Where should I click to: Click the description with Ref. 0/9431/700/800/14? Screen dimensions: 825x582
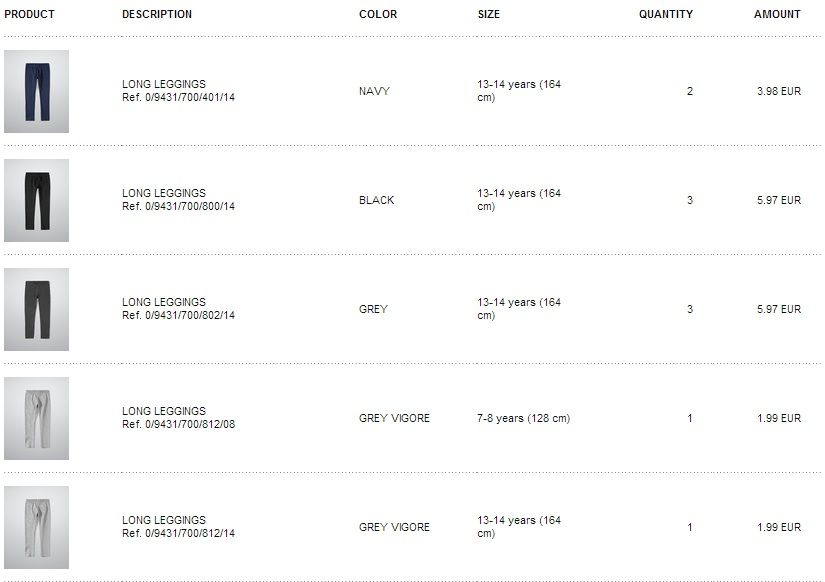(x=178, y=200)
